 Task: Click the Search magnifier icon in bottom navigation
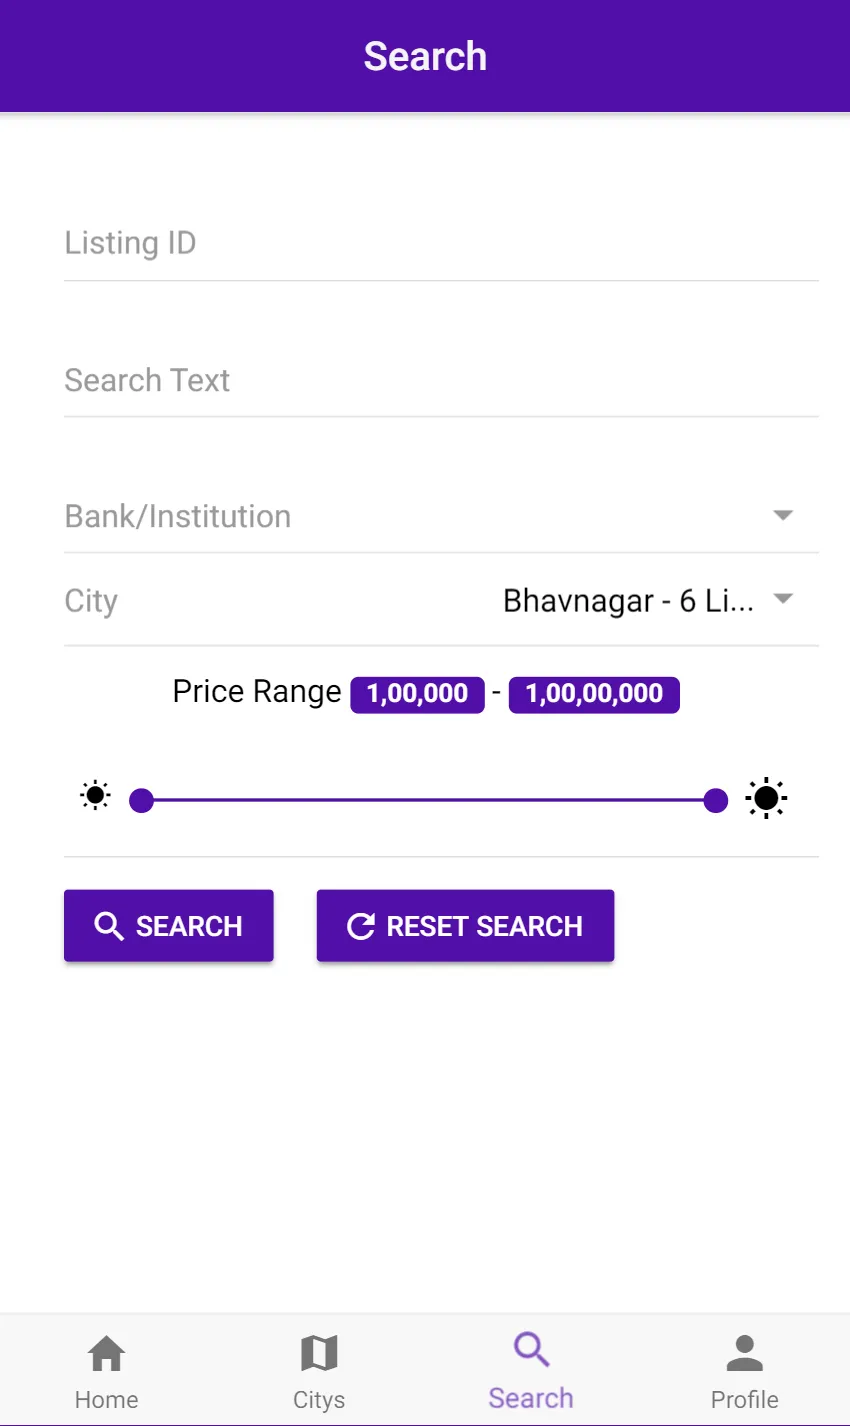[x=531, y=1350]
